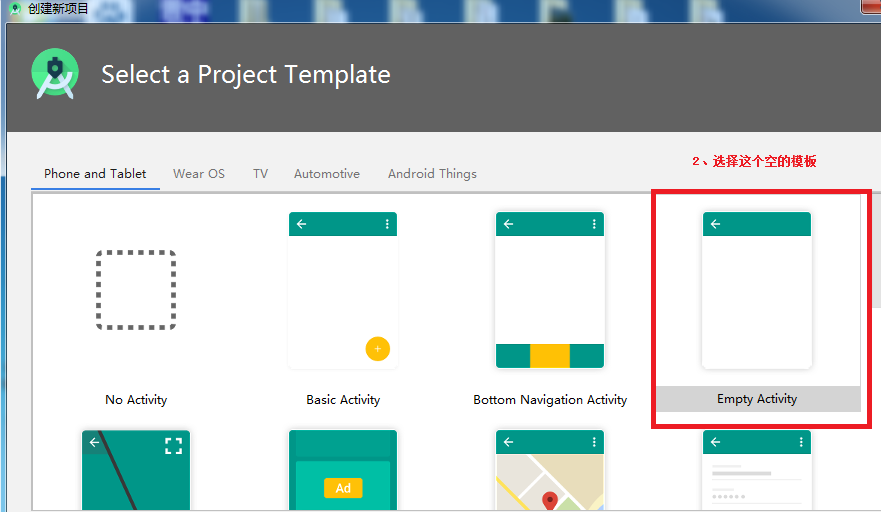Click the Bottom Navigation Activity label
Viewport: 881px width, 512px height.
coord(550,400)
